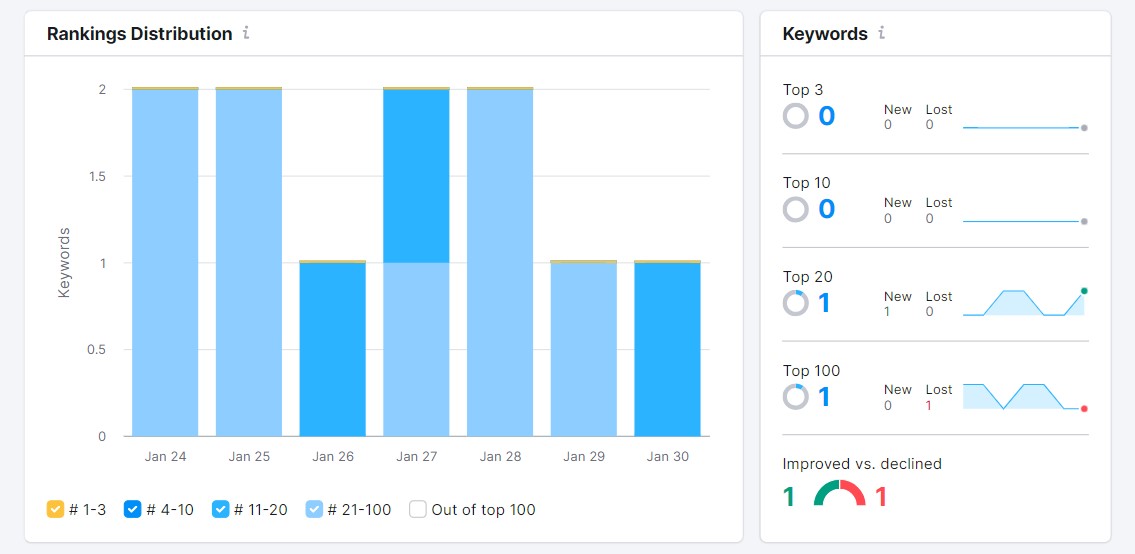The image size is (1135, 554).
Task: Uncheck the # 1-3 legend checkbox
Action: 55,509
